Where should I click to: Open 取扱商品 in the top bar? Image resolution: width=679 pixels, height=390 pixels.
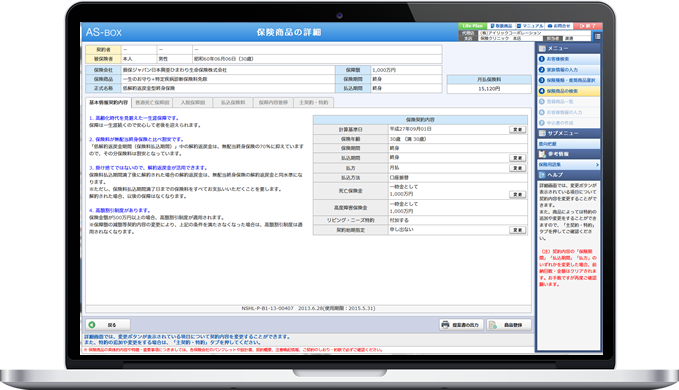pyautogui.click(x=501, y=26)
